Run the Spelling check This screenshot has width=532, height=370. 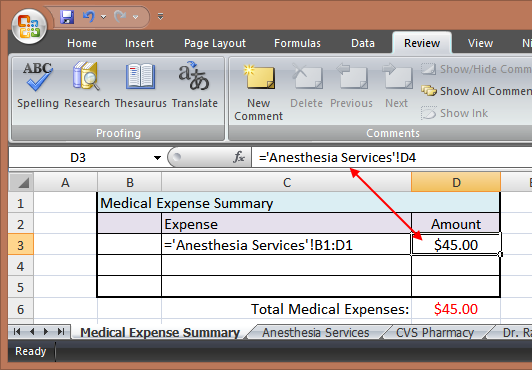tap(38, 85)
